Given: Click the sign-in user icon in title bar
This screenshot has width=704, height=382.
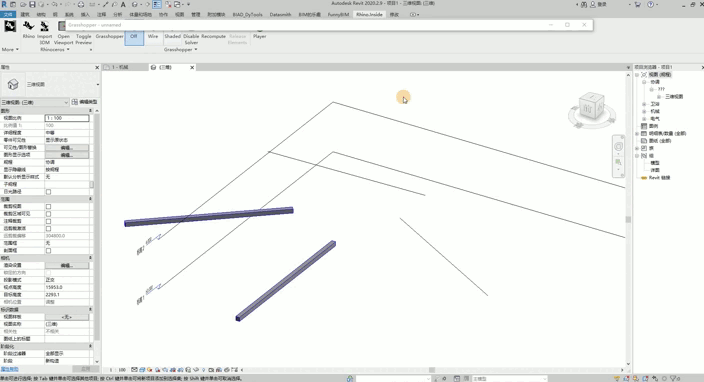Looking at the screenshot, I should pos(593,4).
